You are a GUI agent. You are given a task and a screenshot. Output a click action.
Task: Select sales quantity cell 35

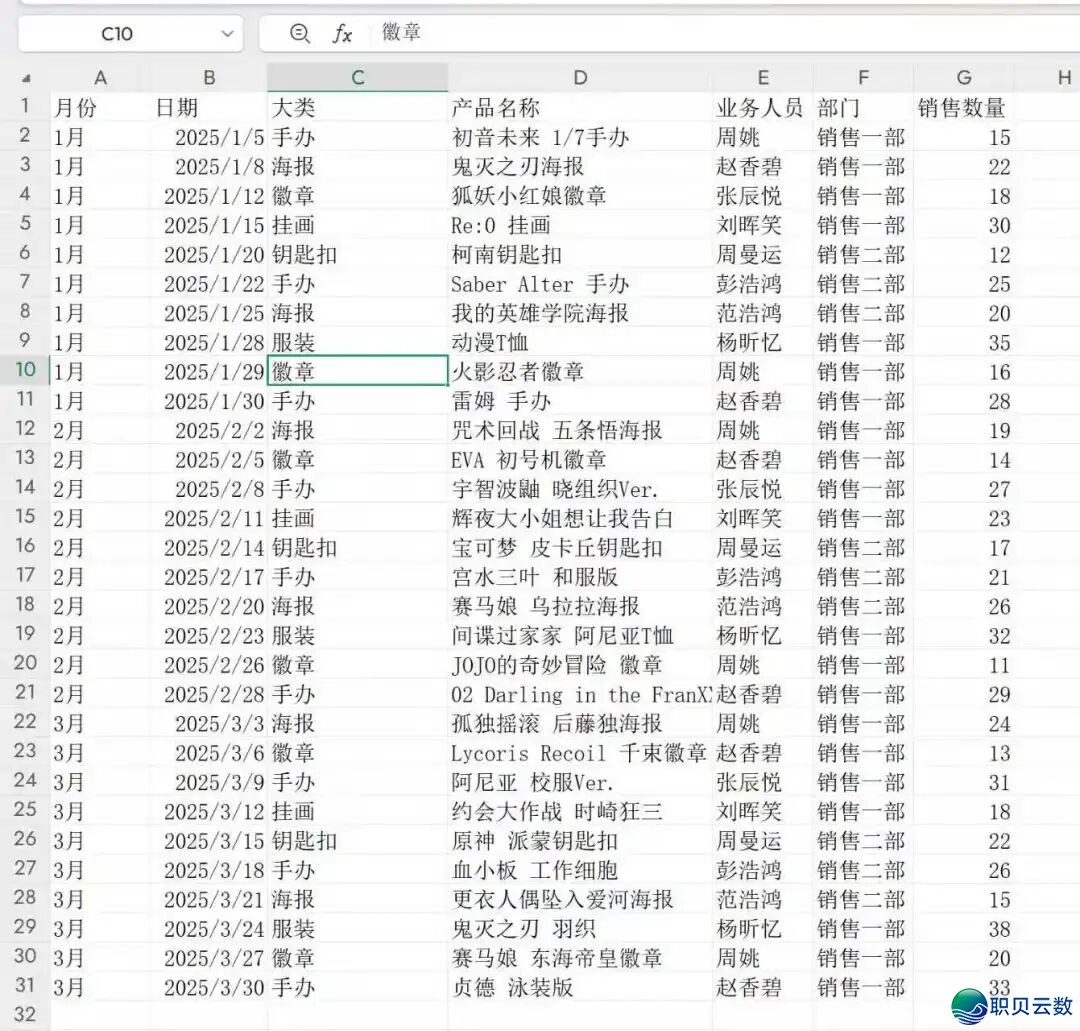964,342
